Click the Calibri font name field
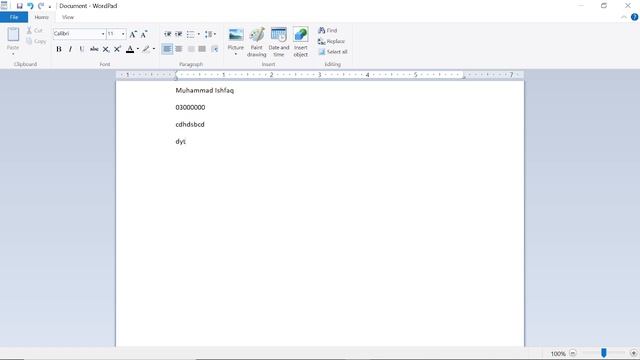This screenshot has width=640, height=360. (x=77, y=33)
